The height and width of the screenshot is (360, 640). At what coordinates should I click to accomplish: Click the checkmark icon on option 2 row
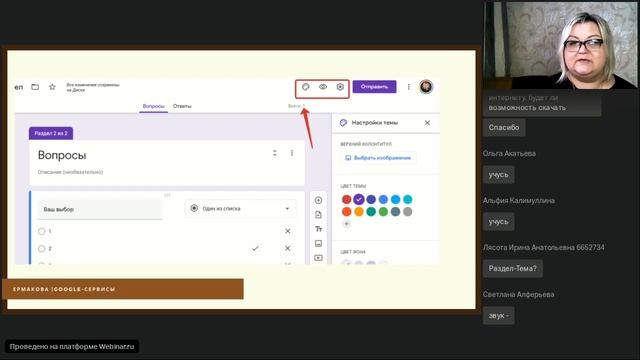(255, 248)
